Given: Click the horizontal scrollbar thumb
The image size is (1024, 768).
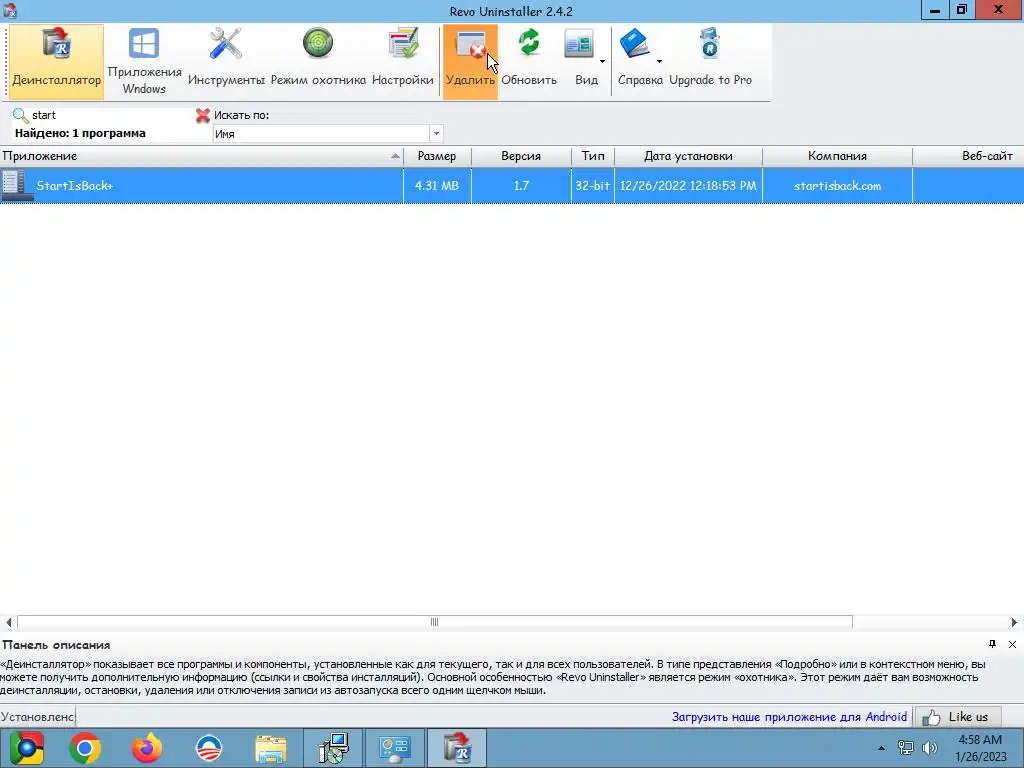Looking at the screenshot, I should [434, 622].
